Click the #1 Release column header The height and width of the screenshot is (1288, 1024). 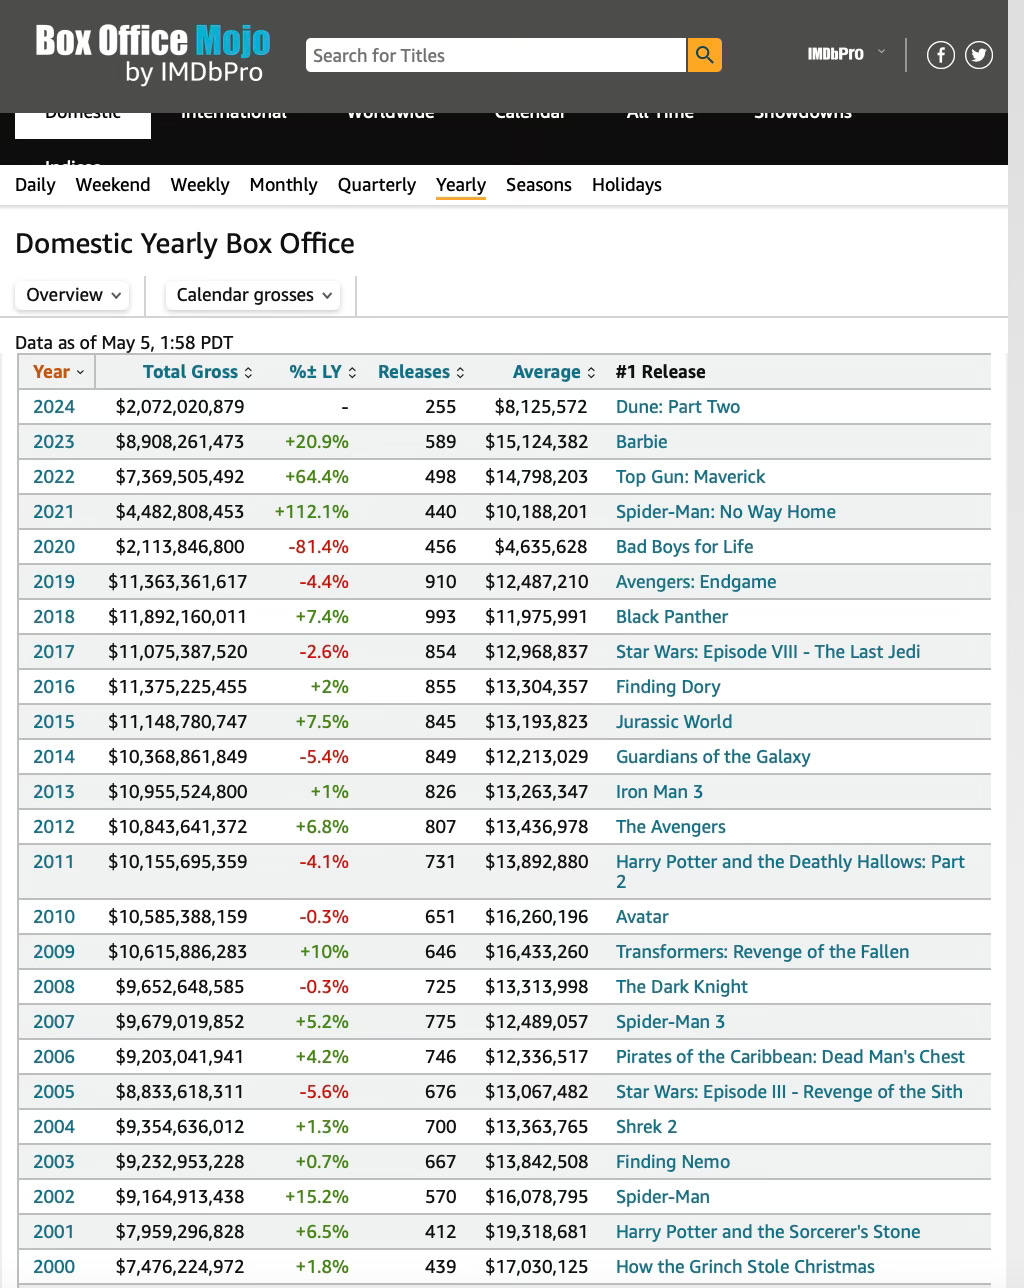661,372
